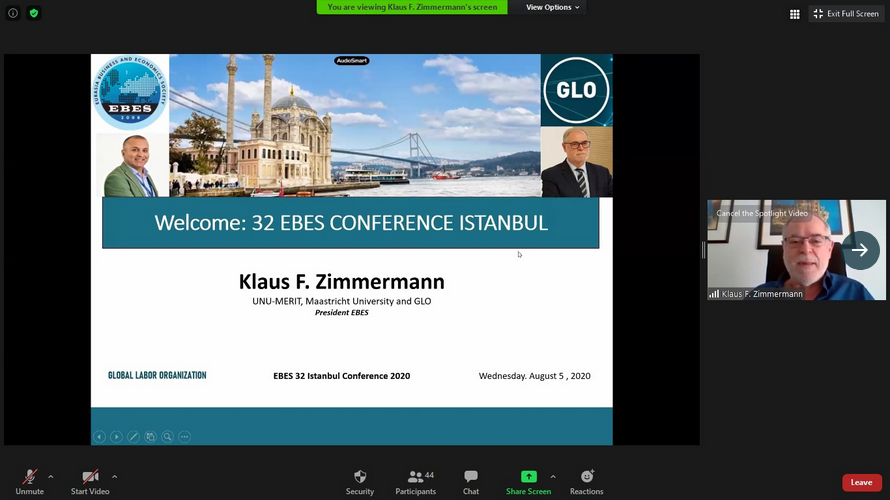Expand video settings arrow next to Start Video
The height and width of the screenshot is (500, 890).
115,477
